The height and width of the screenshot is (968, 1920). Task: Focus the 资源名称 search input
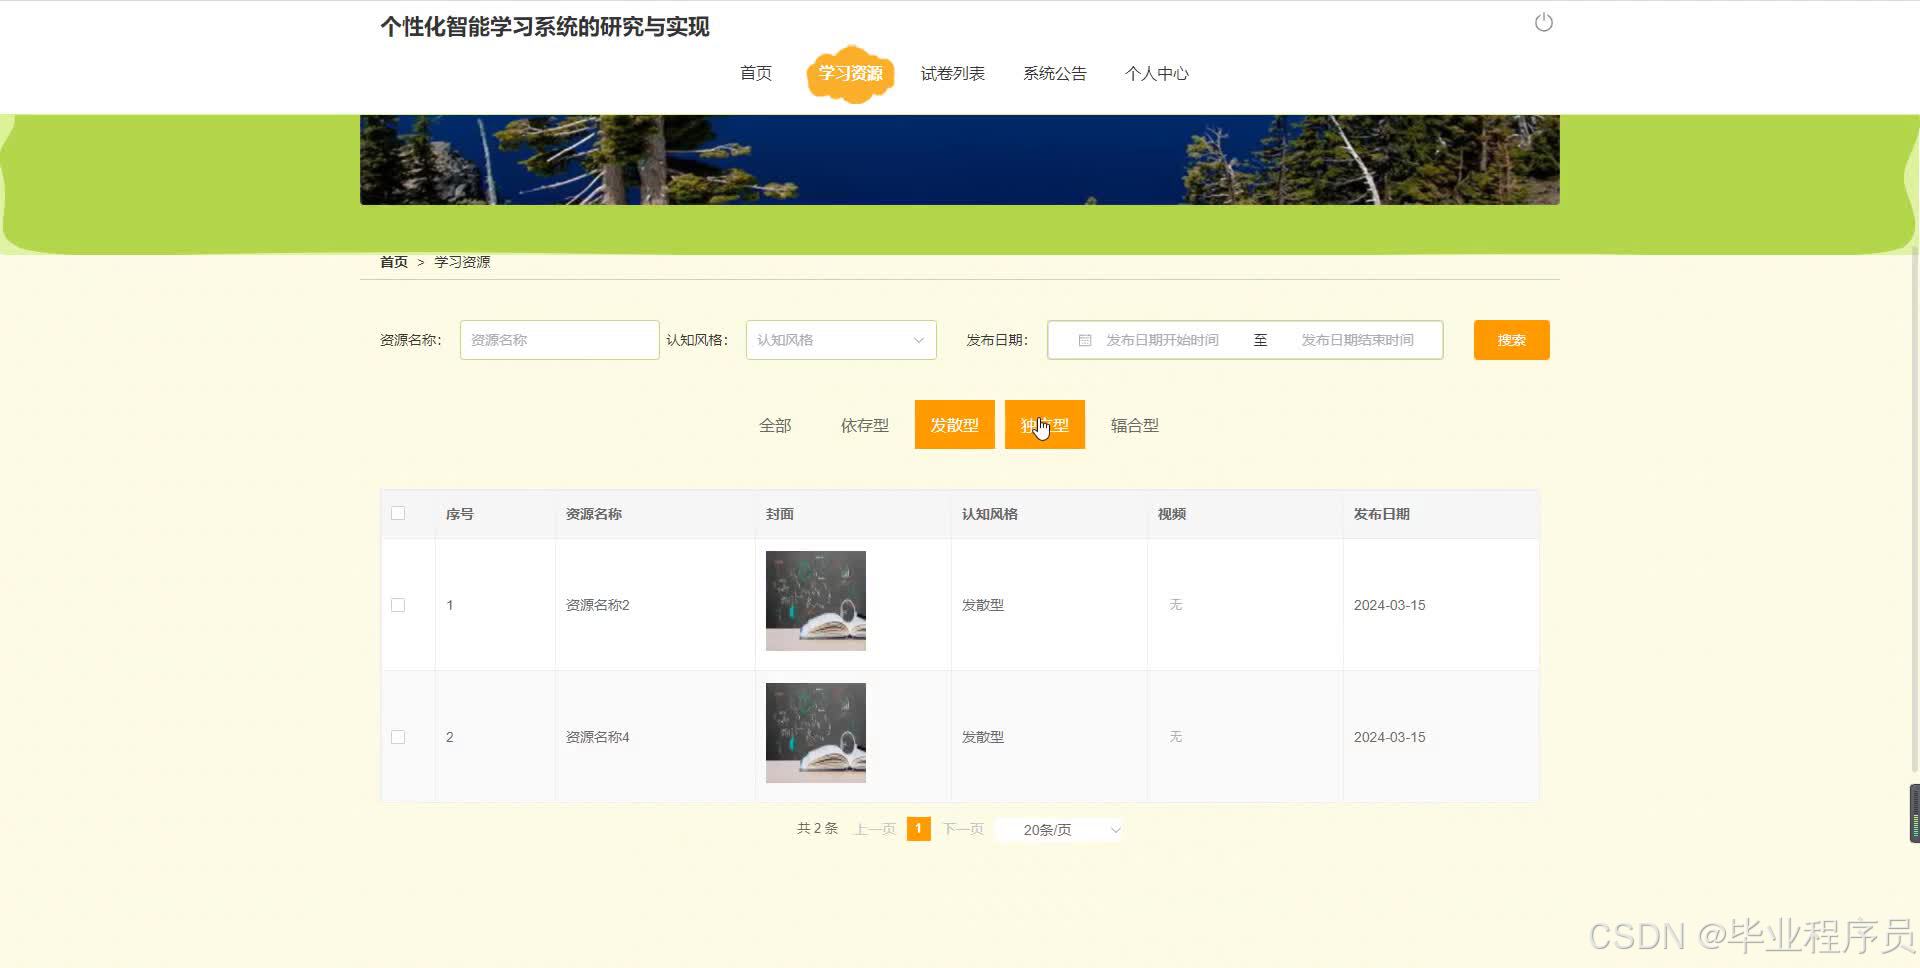(560, 340)
